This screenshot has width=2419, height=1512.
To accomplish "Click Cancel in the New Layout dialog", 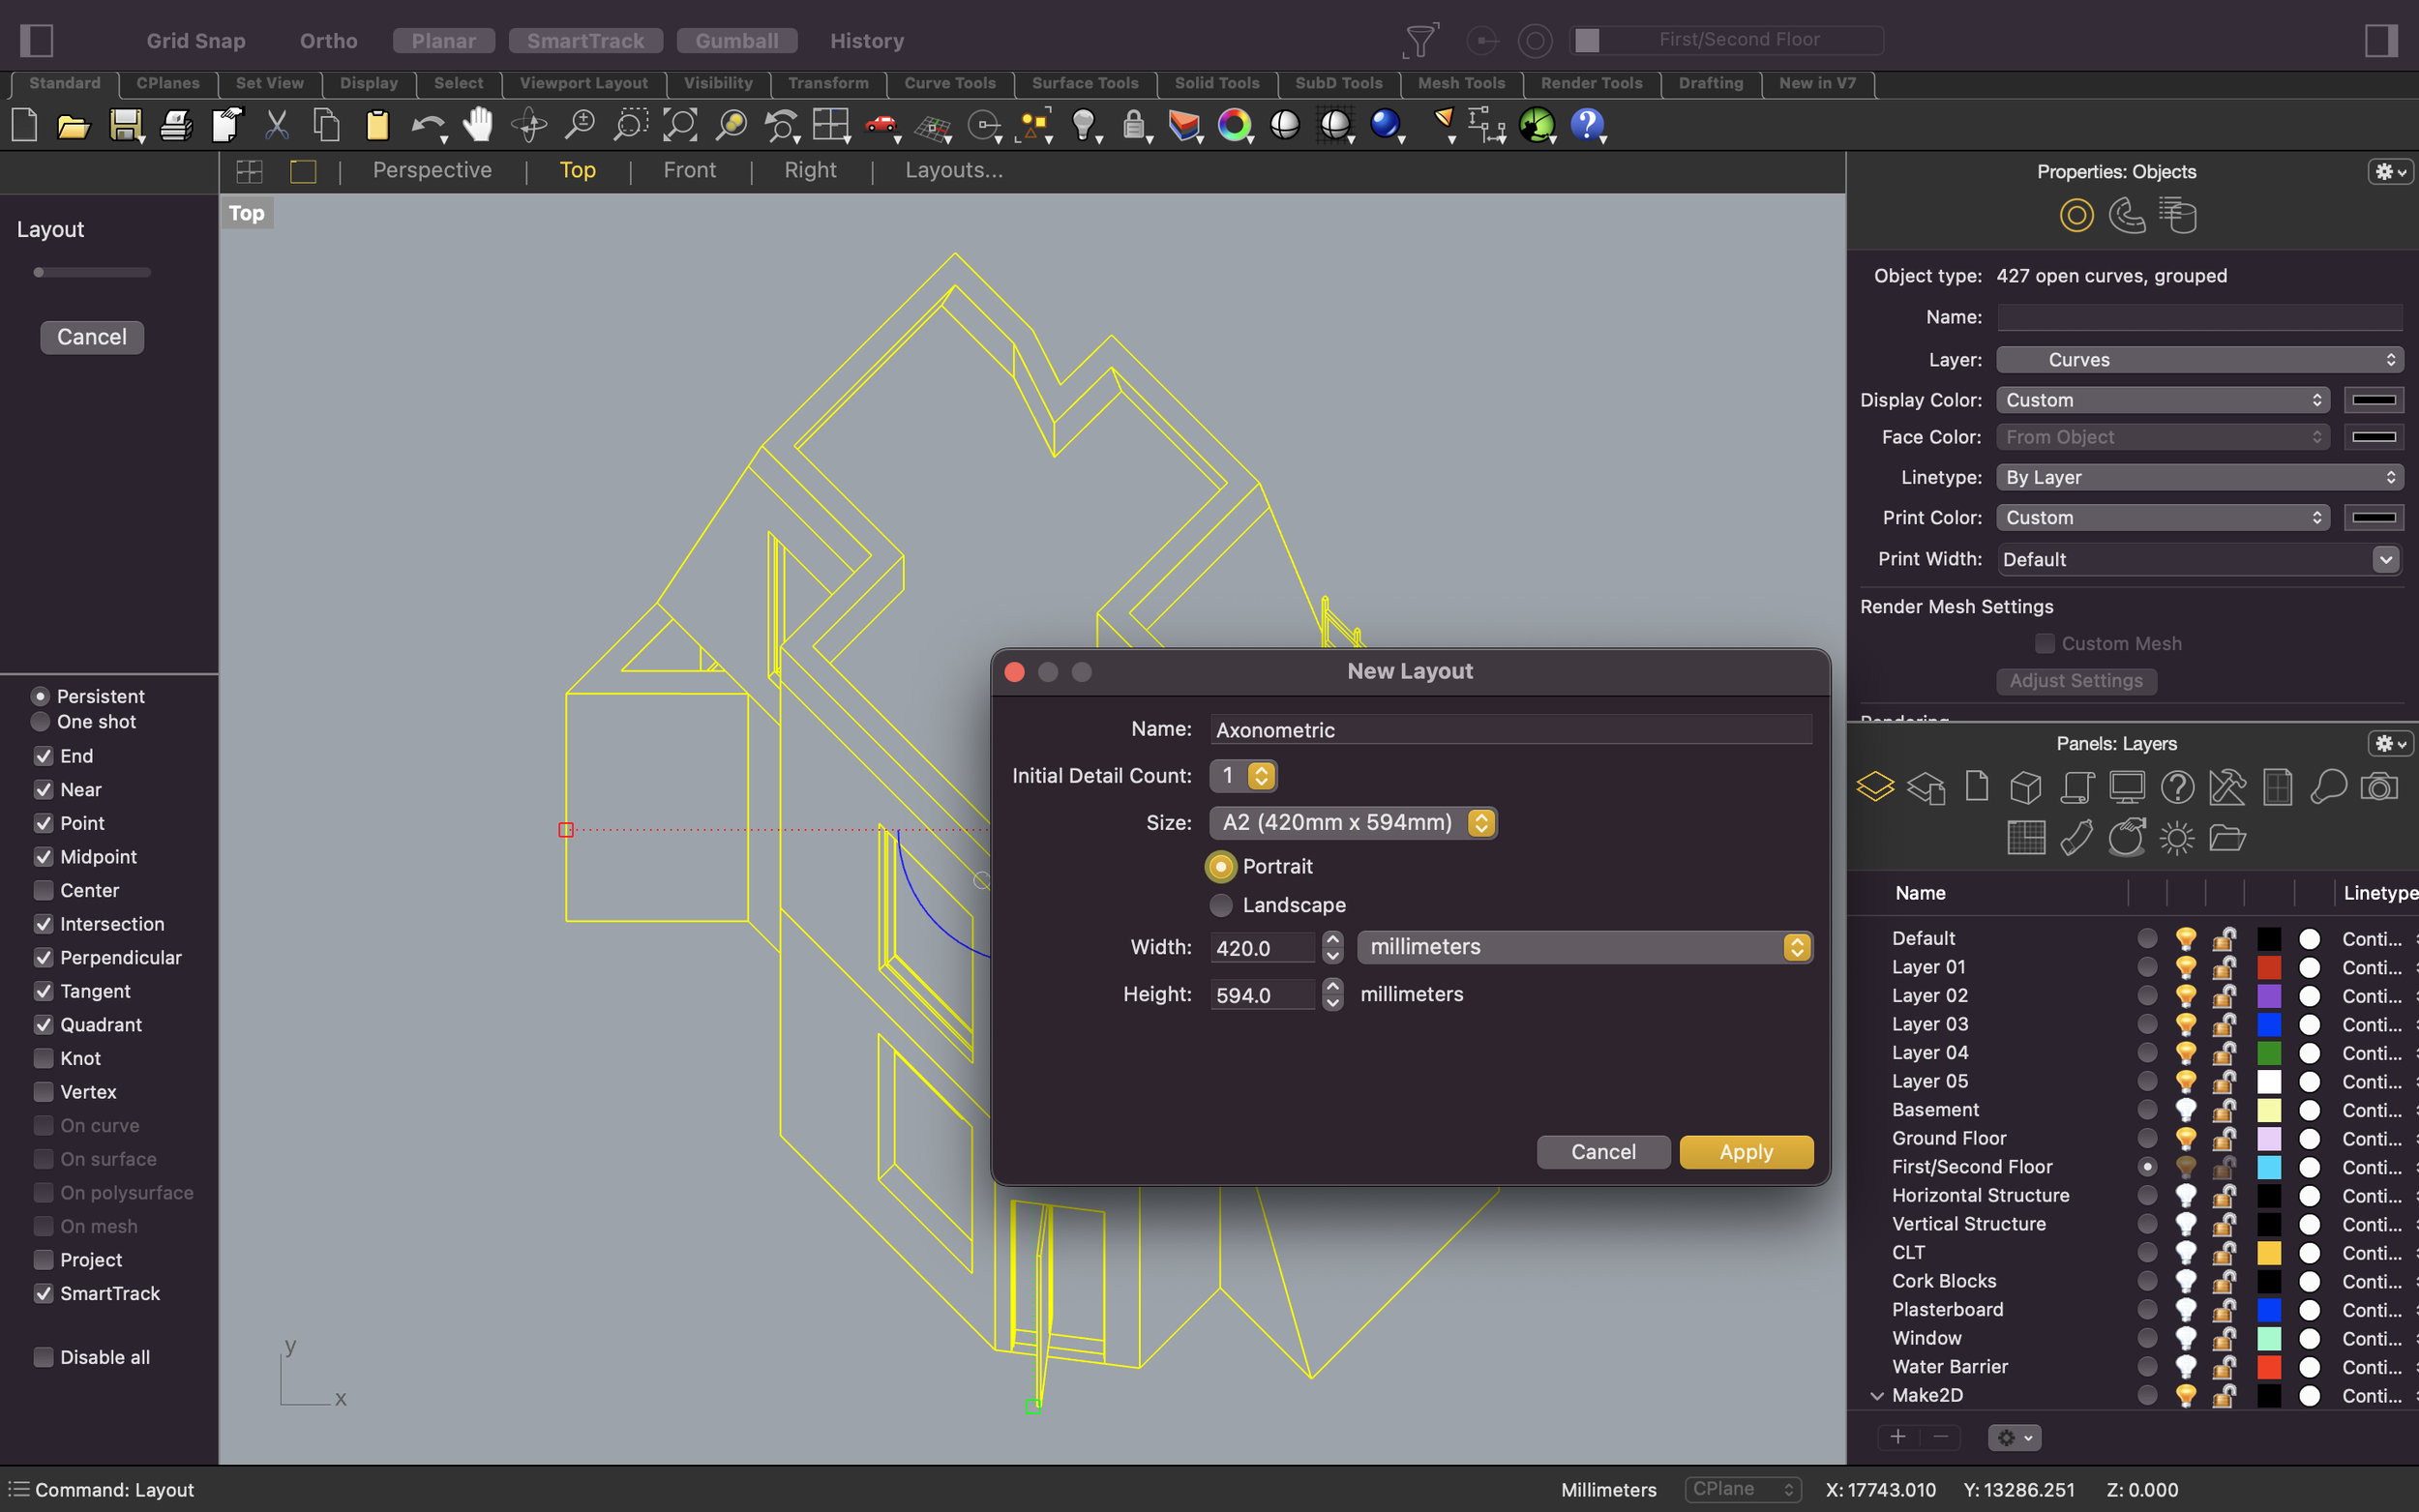I will click(x=1602, y=1151).
